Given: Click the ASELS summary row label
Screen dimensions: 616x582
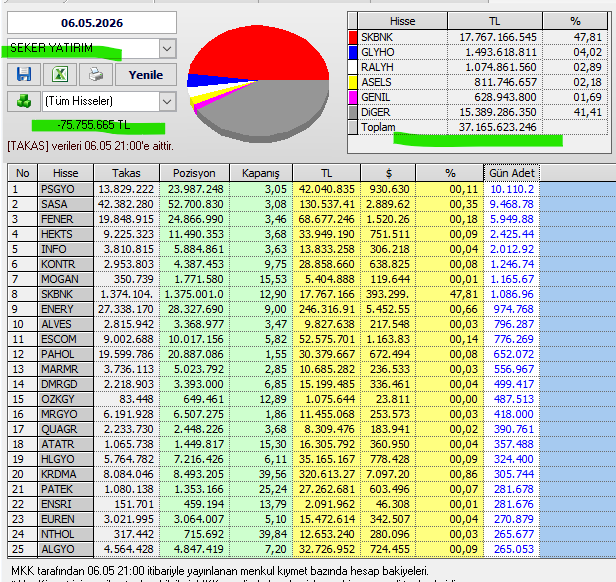Looking at the screenshot, I should click(376, 82).
